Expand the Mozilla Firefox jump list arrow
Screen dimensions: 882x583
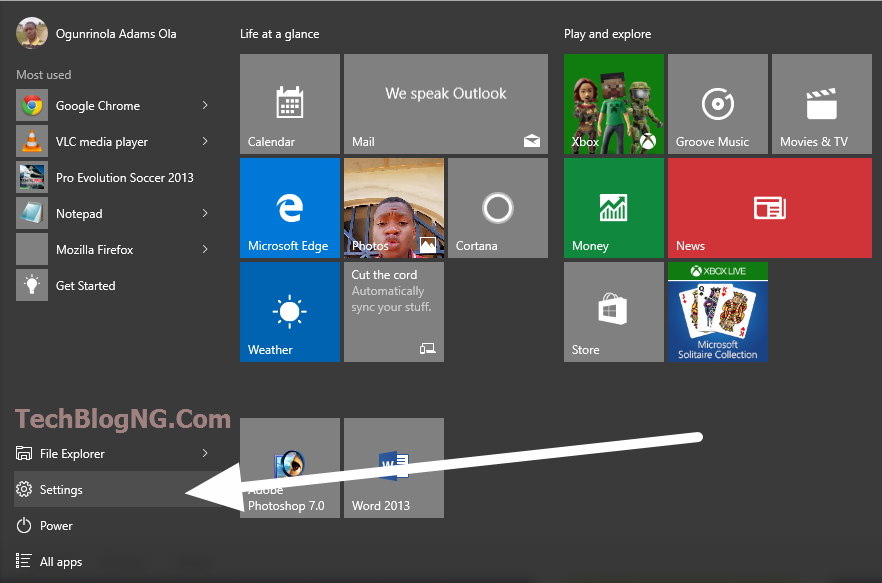205,249
